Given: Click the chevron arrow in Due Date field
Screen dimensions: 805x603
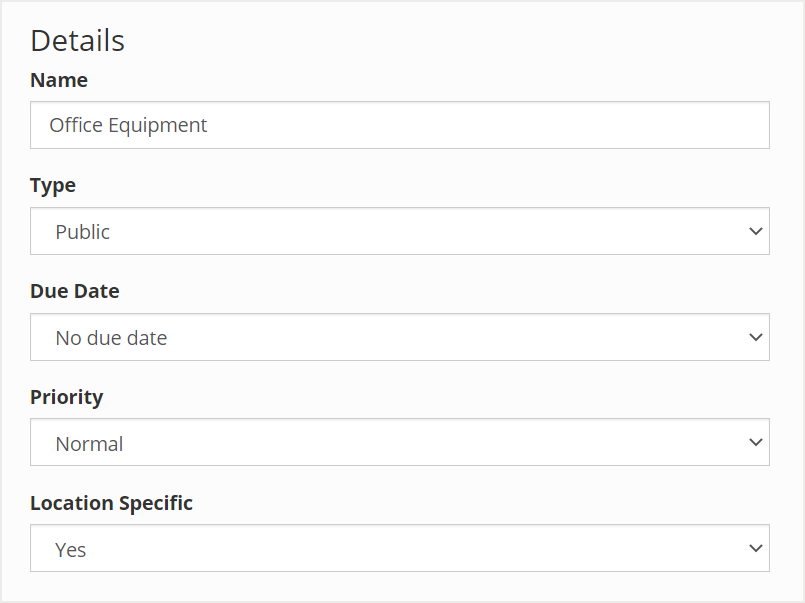Looking at the screenshot, I should 755,338.
